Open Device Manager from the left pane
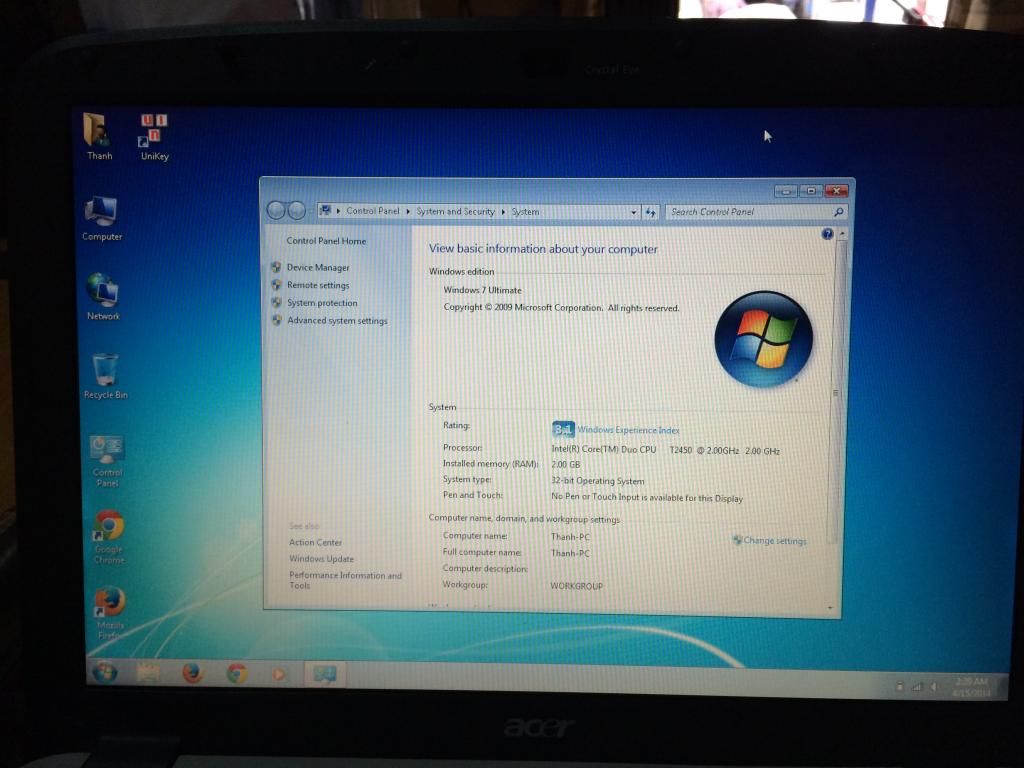Image resolution: width=1024 pixels, height=768 pixels. 318,268
